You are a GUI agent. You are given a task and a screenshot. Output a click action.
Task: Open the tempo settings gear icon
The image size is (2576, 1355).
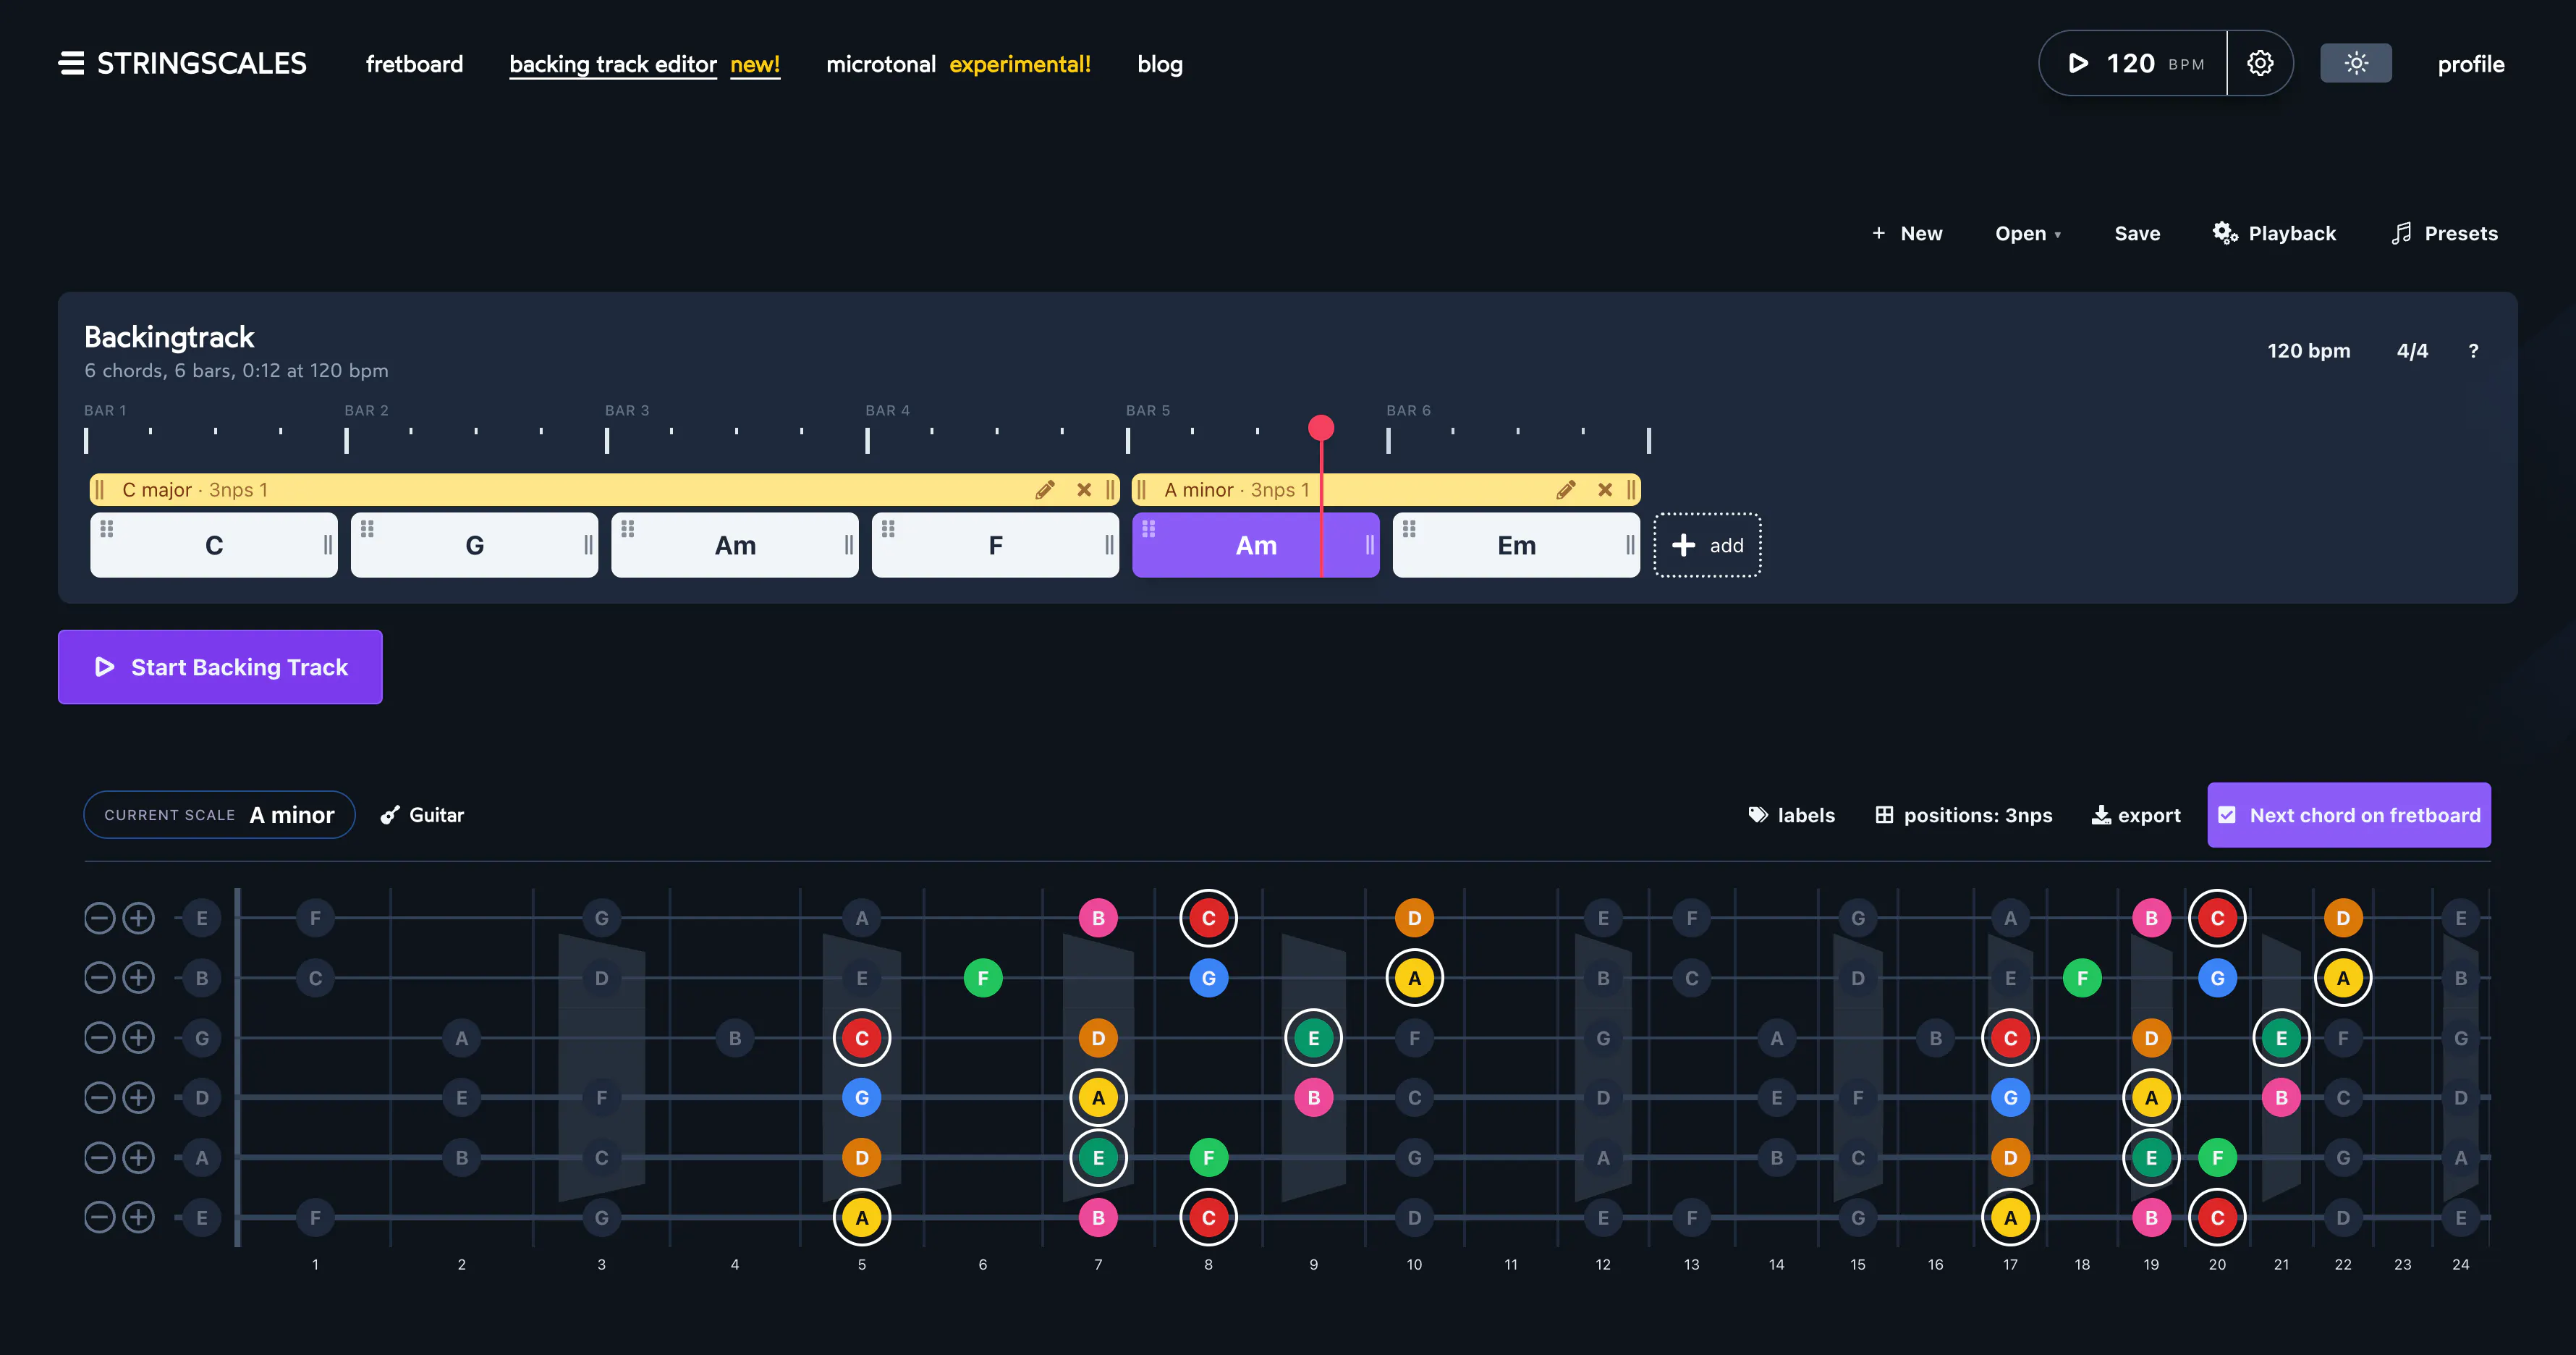[x=2260, y=63]
